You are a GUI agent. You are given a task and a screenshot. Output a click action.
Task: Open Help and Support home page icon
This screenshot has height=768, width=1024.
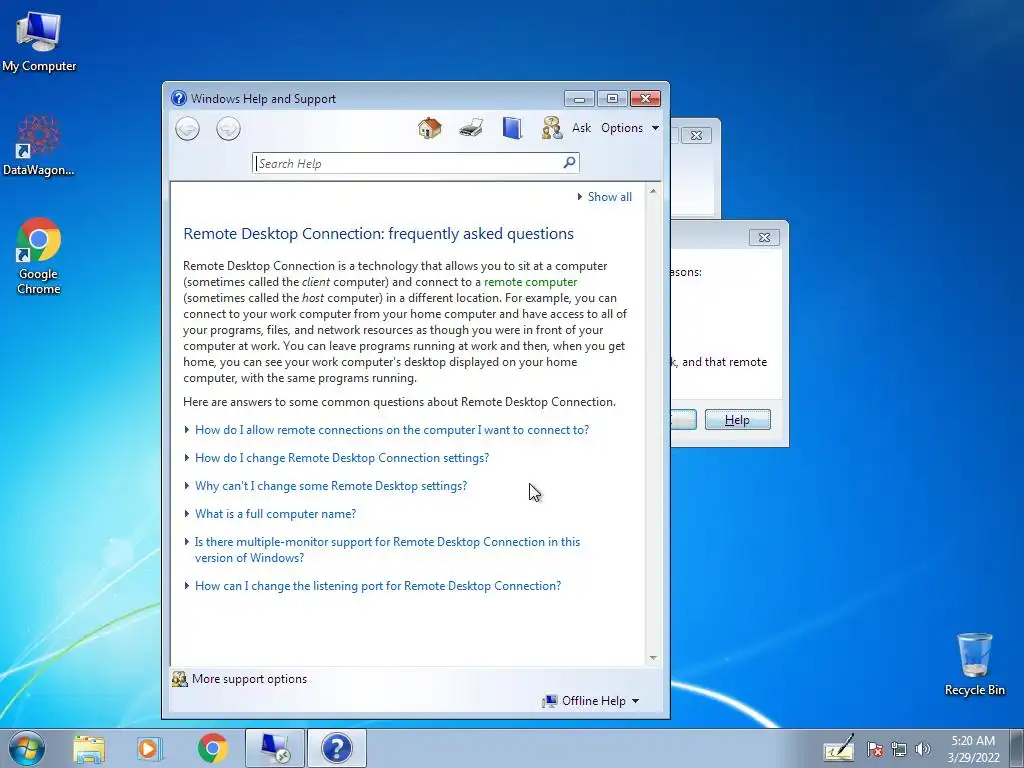tap(430, 128)
